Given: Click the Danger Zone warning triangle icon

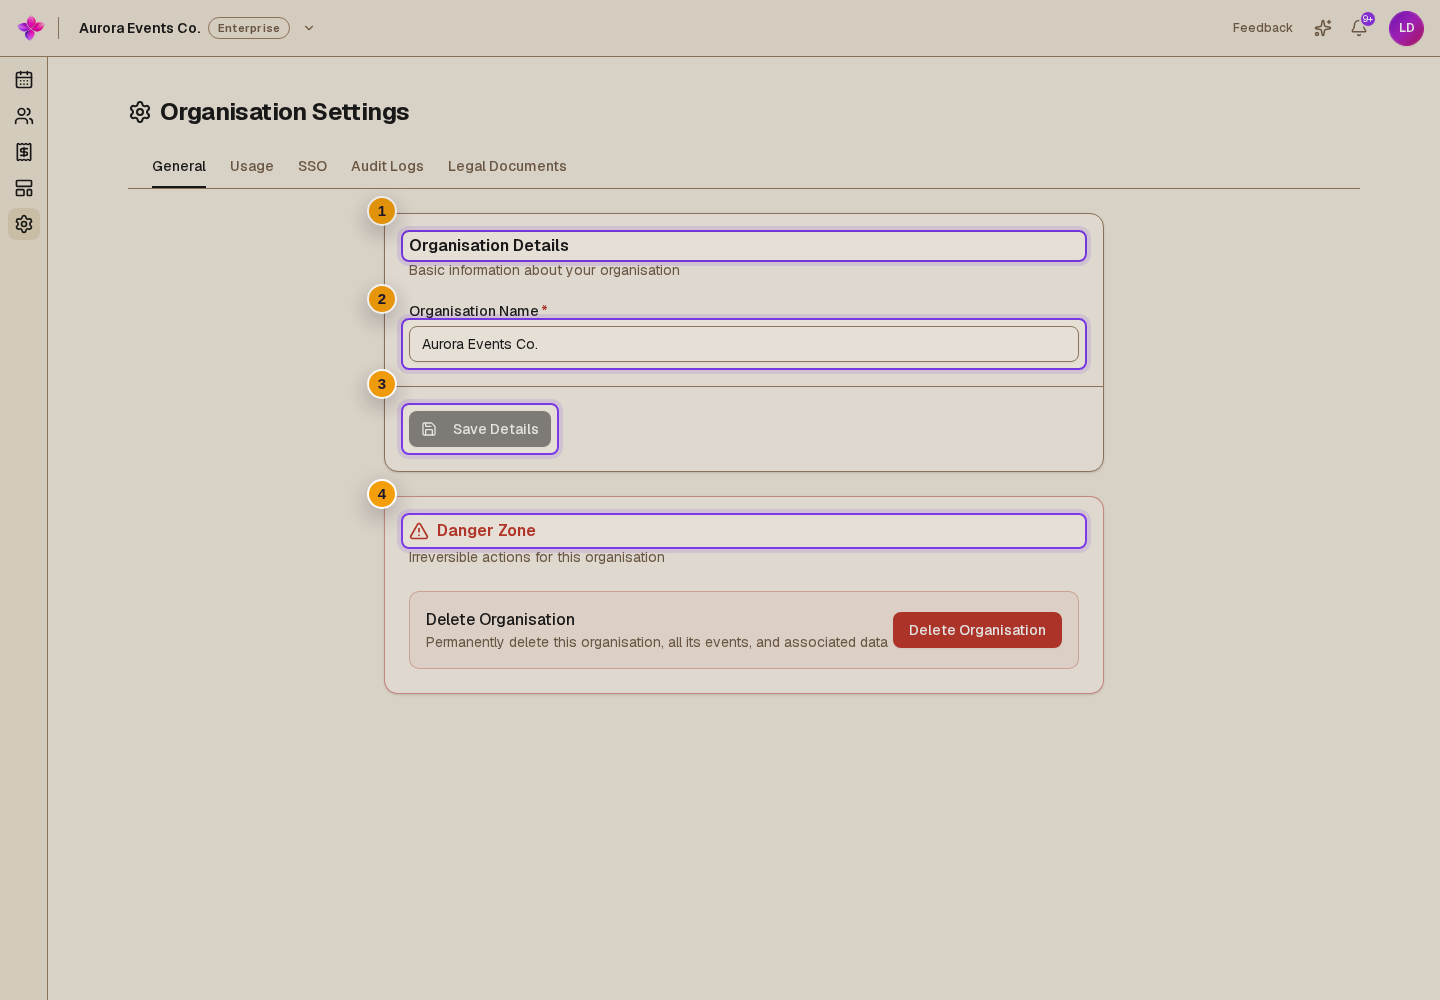Looking at the screenshot, I should click(419, 531).
